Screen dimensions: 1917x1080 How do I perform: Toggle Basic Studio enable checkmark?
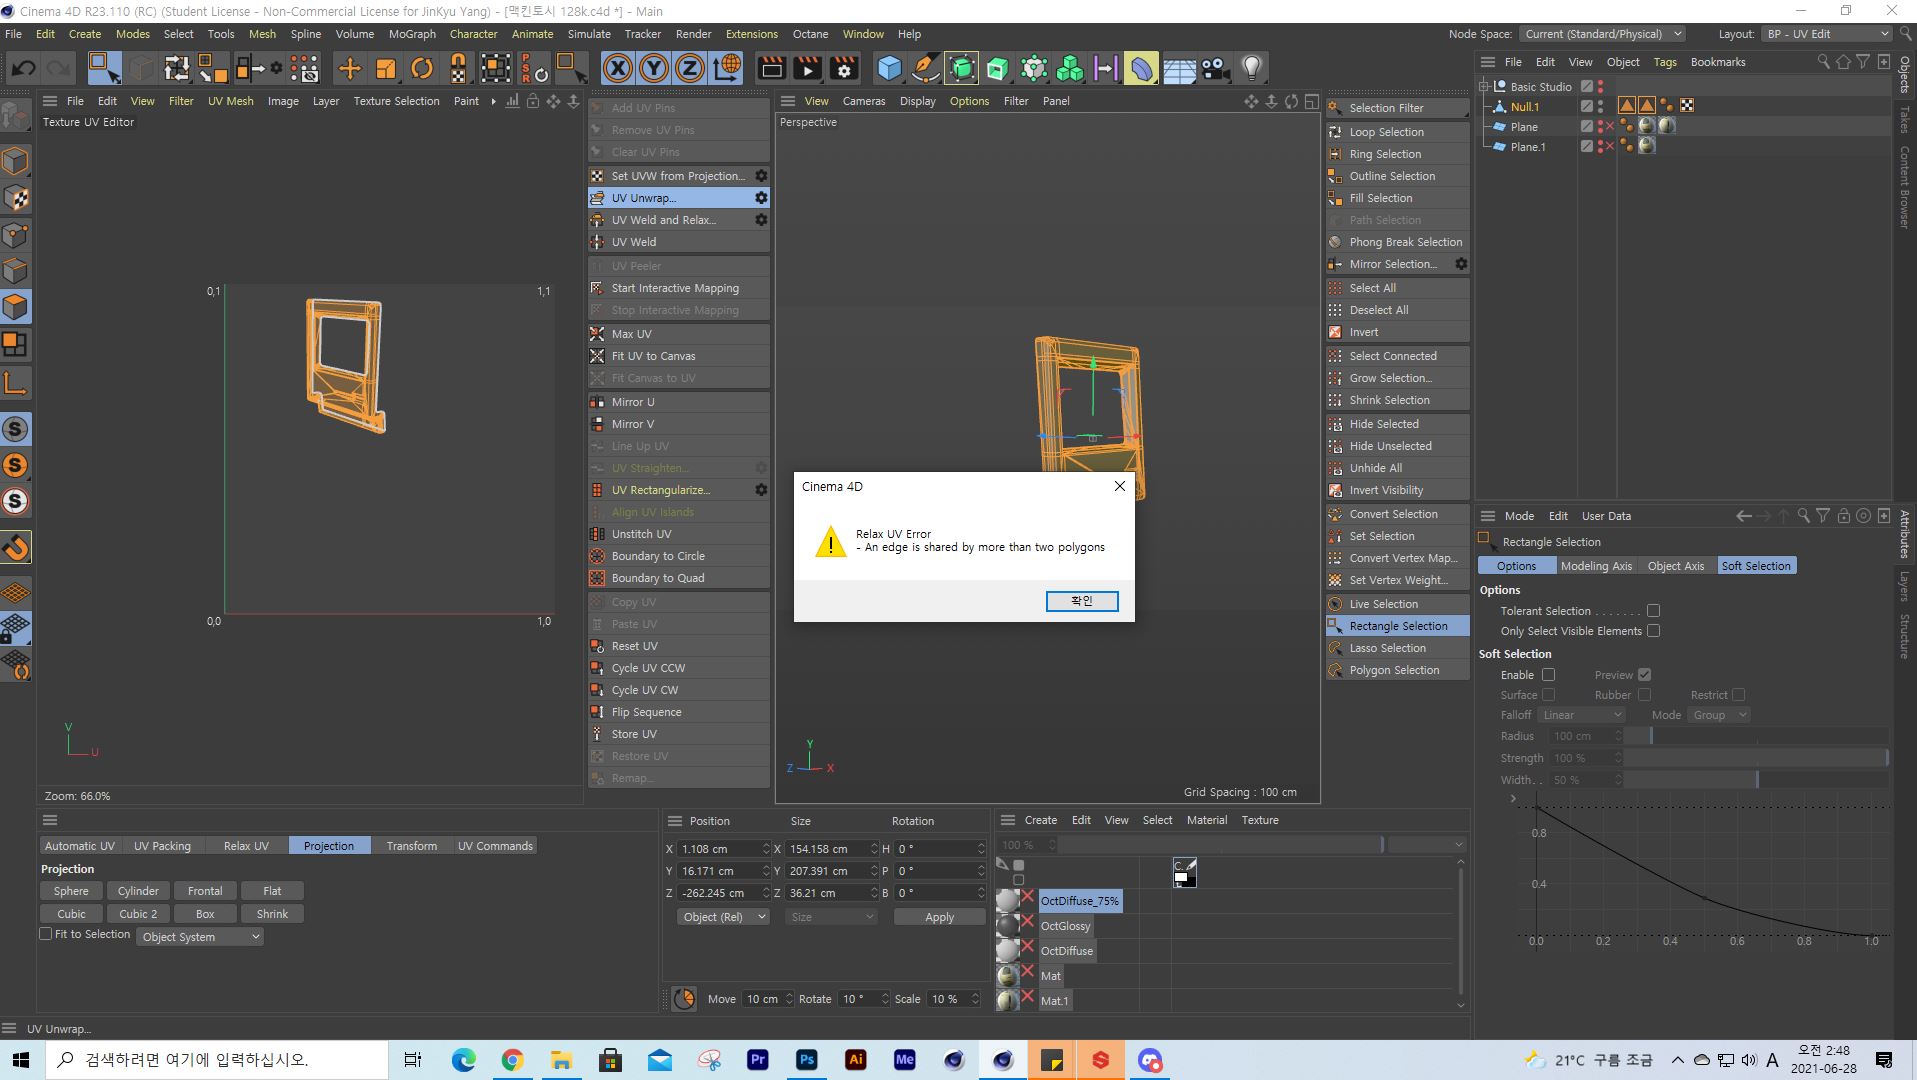pos(1586,87)
